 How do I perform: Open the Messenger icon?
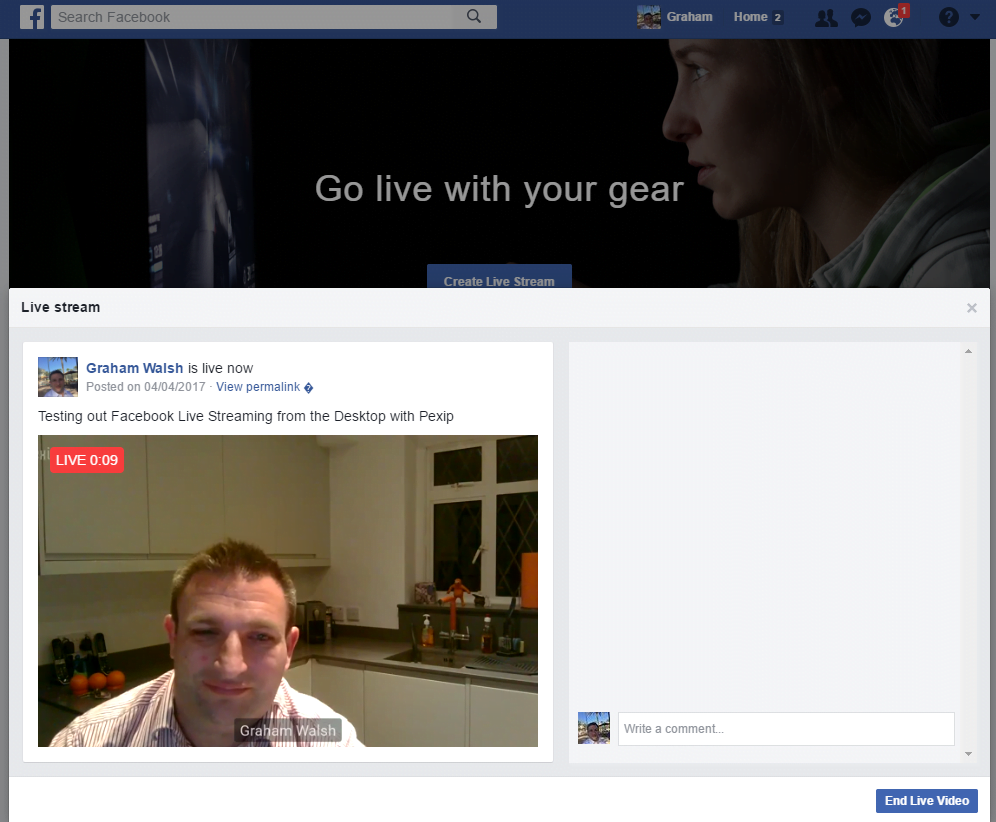861,17
